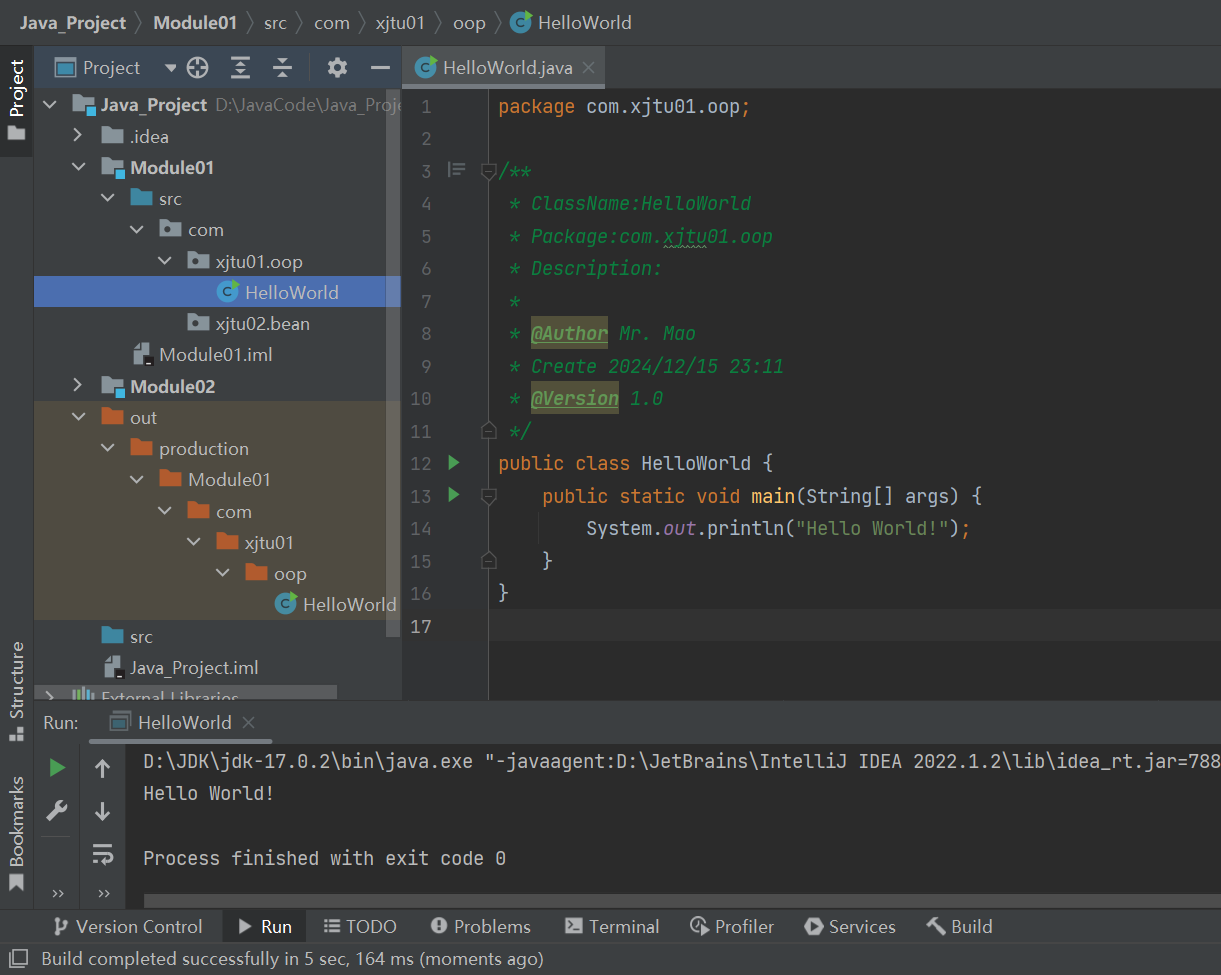Screen dimensions: 1221x975
Task: Open the Terminal tool window
Action: (612, 927)
